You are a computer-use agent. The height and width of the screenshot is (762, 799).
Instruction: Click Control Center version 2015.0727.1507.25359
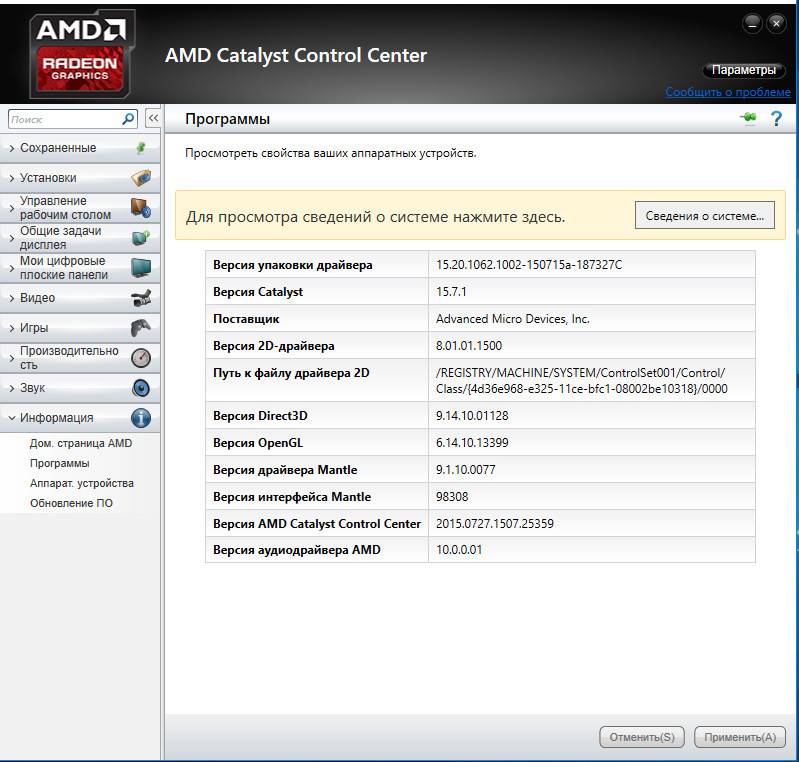(x=494, y=524)
